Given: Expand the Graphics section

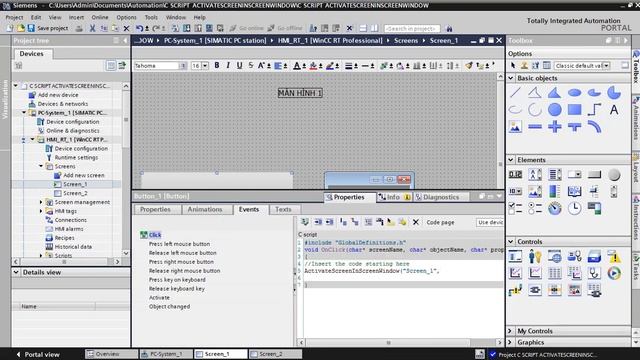Looking at the screenshot, I should [511, 342].
